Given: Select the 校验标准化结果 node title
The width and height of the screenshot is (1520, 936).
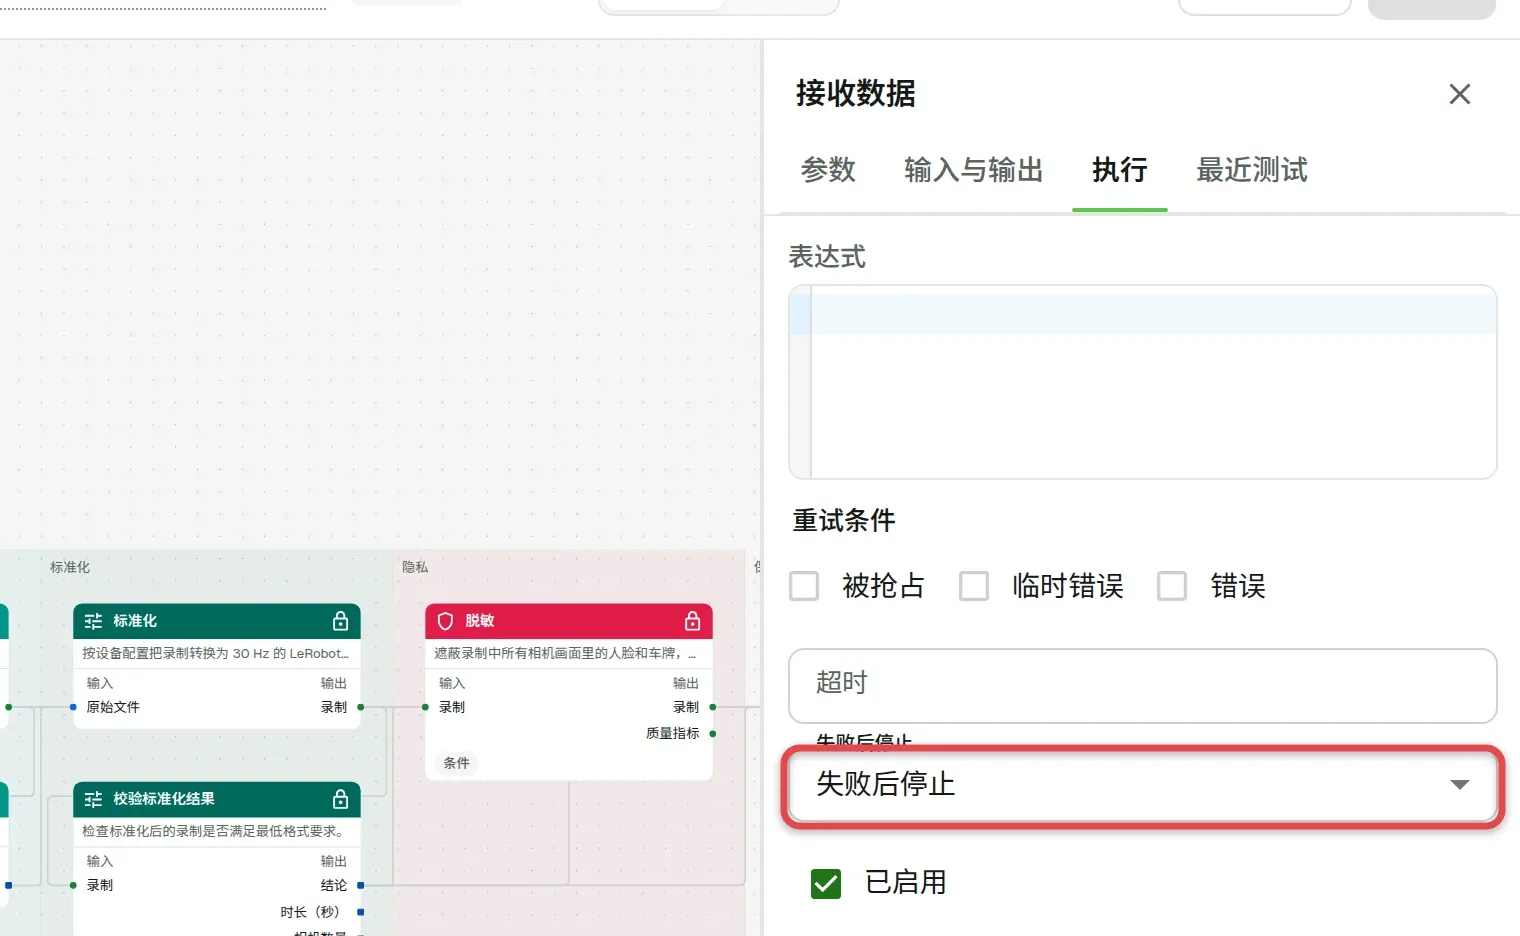Looking at the screenshot, I should point(164,799).
